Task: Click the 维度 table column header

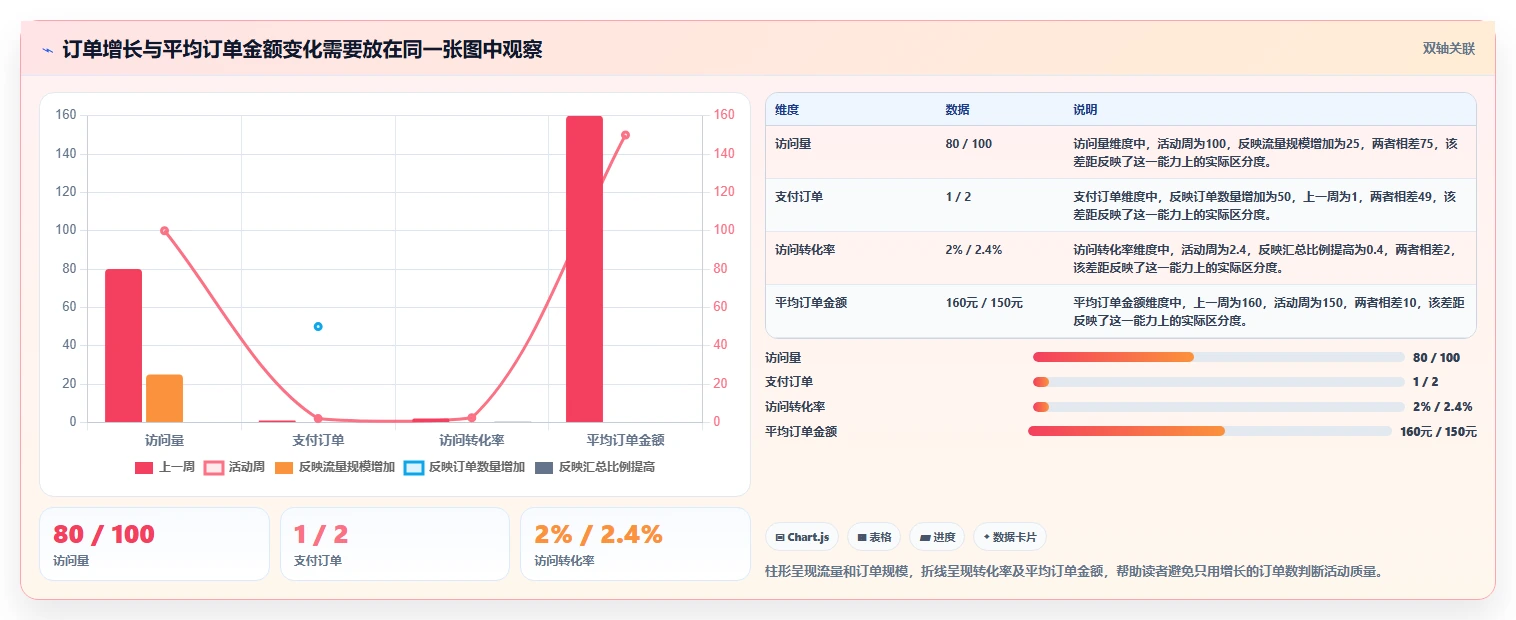Action: [787, 109]
